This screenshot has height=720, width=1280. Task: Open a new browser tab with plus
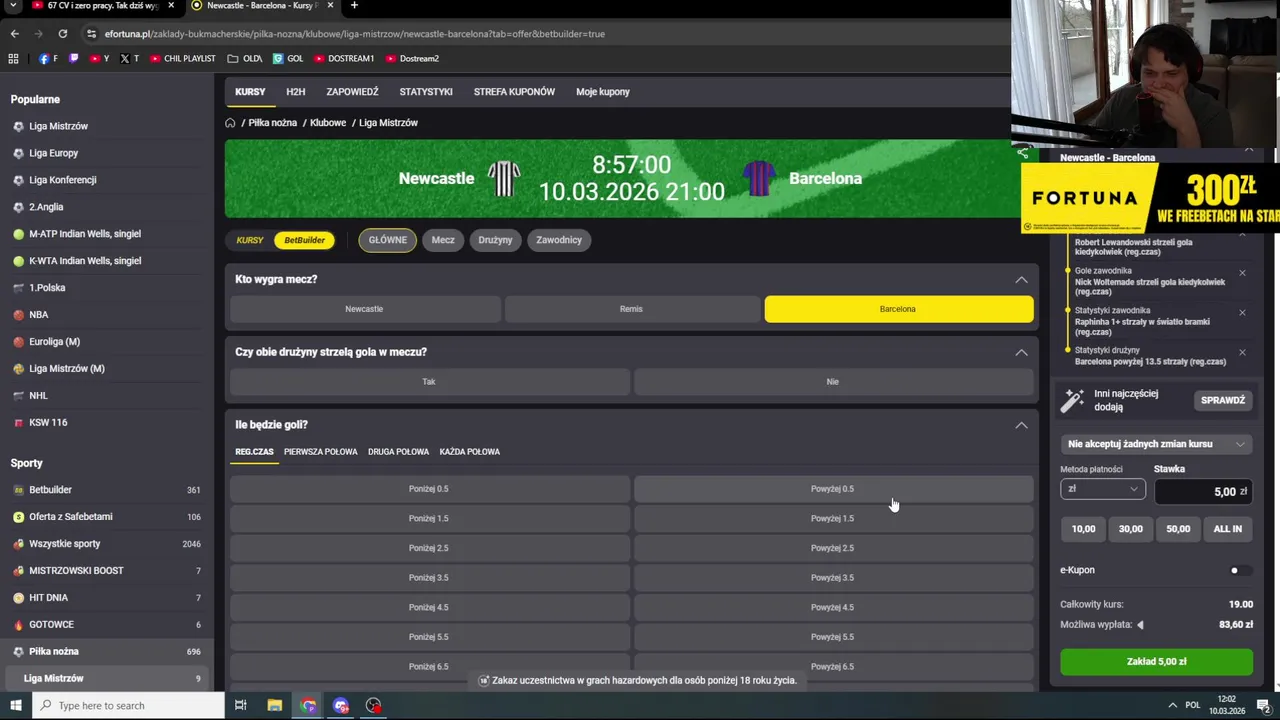click(354, 6)
